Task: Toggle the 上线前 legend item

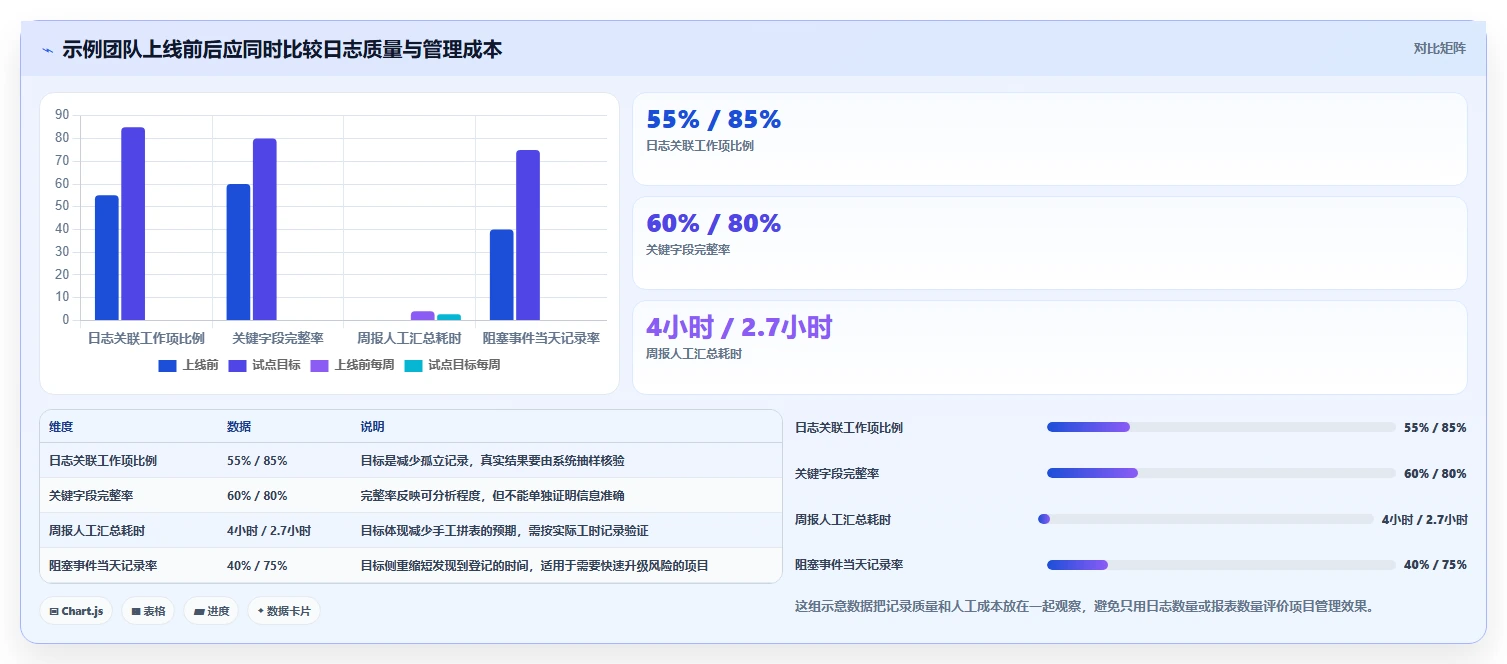Action: point(188,365)
